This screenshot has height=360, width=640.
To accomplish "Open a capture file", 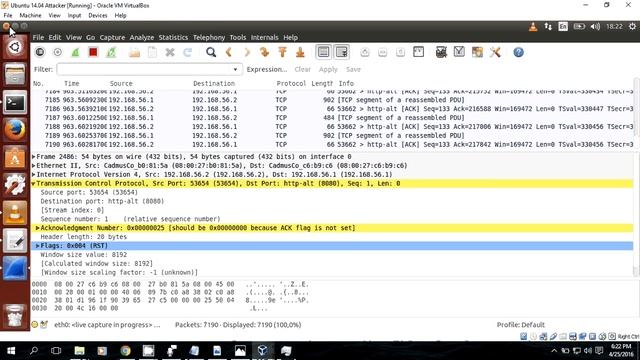I will (x=134, y=52).
